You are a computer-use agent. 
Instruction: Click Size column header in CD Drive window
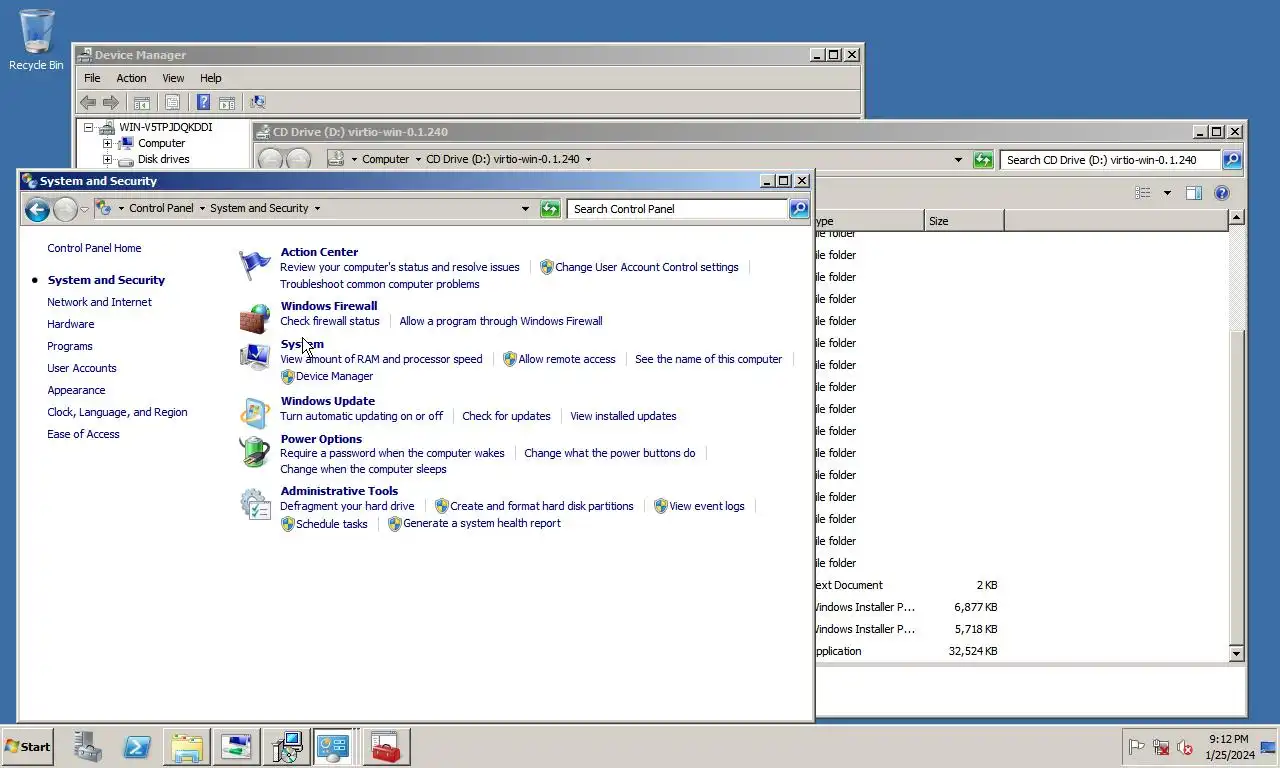coord(964,221)
